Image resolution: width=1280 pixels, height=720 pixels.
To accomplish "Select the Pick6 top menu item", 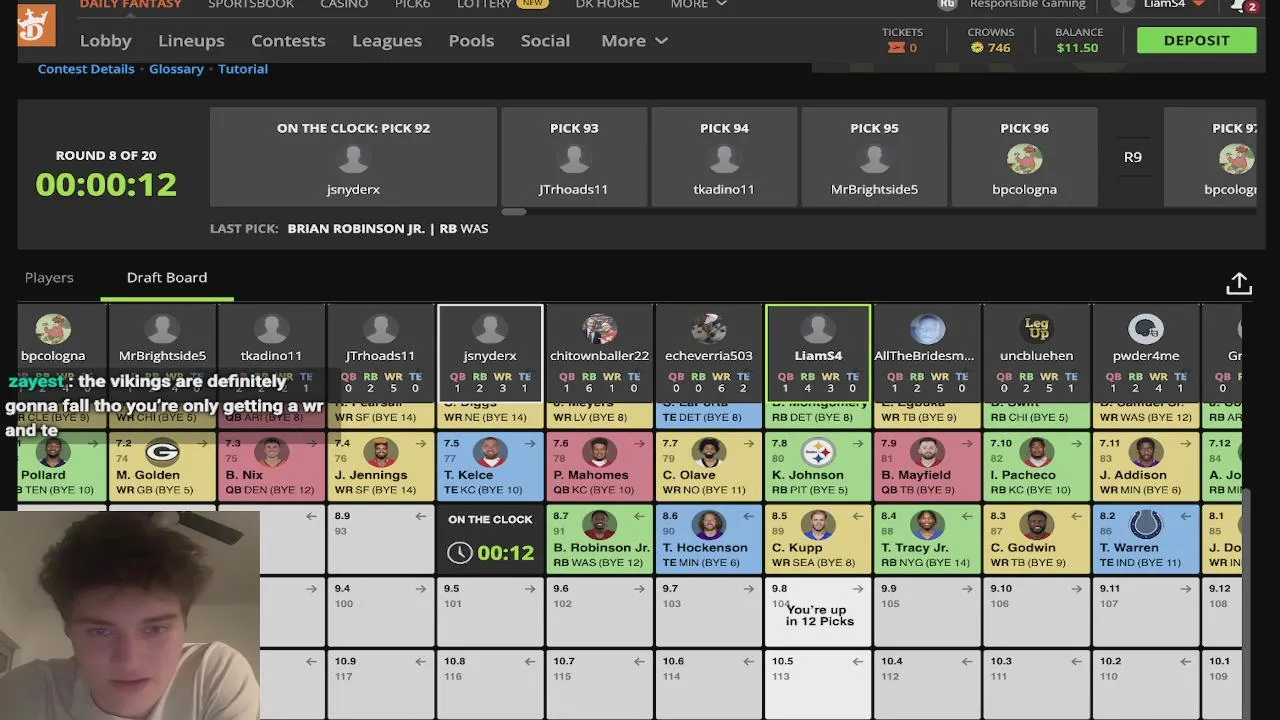I will (x=412, y=5).
